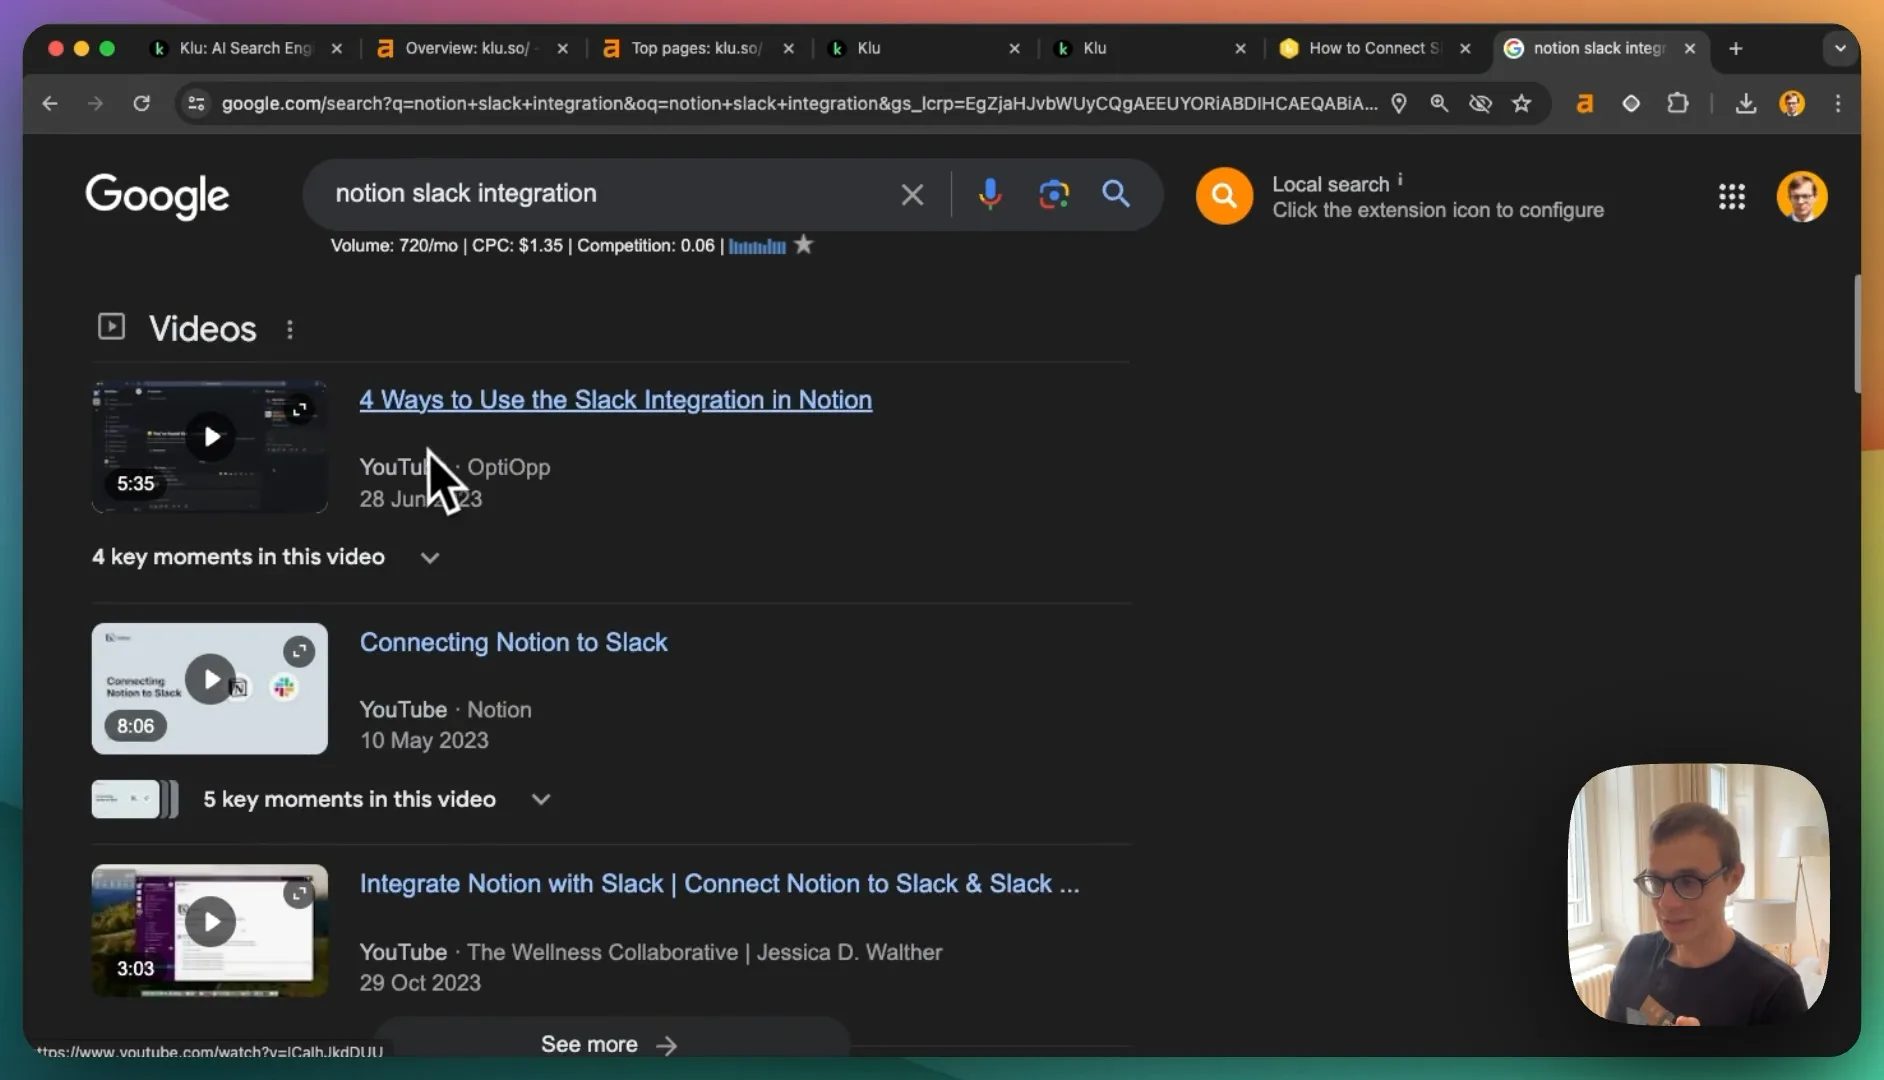This screenshot has width=1884, height=1080.
Task: Go to the Google logo homepage
Action: click(x=157, y=196)
